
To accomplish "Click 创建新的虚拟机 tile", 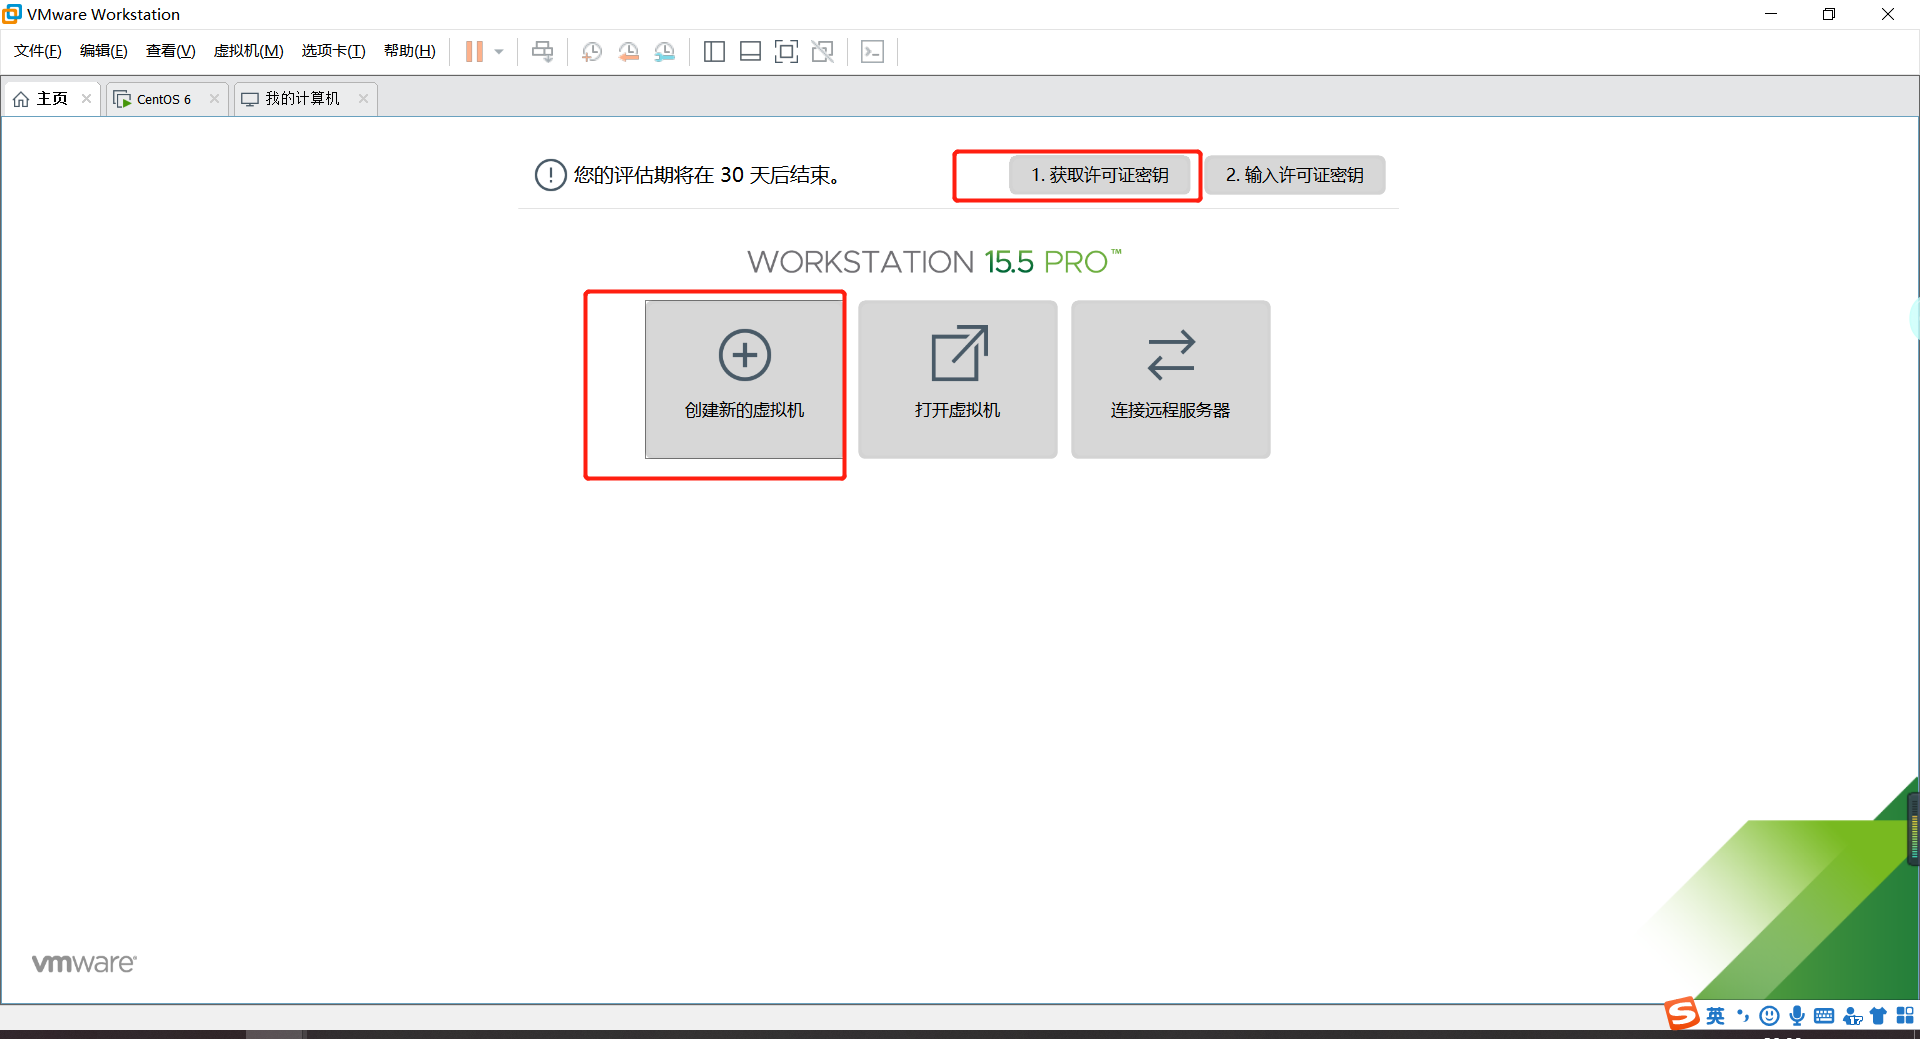I will pos(744,380).
